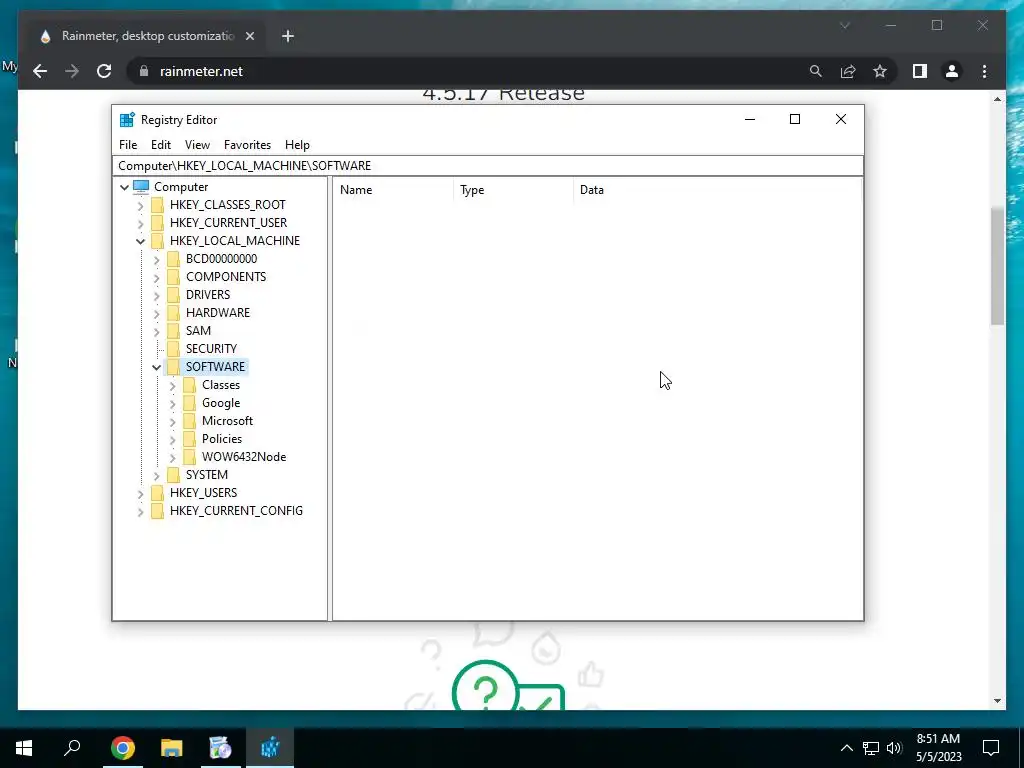
Task: Select the HARDWARE tree label
Action: (x=218, y=313)
